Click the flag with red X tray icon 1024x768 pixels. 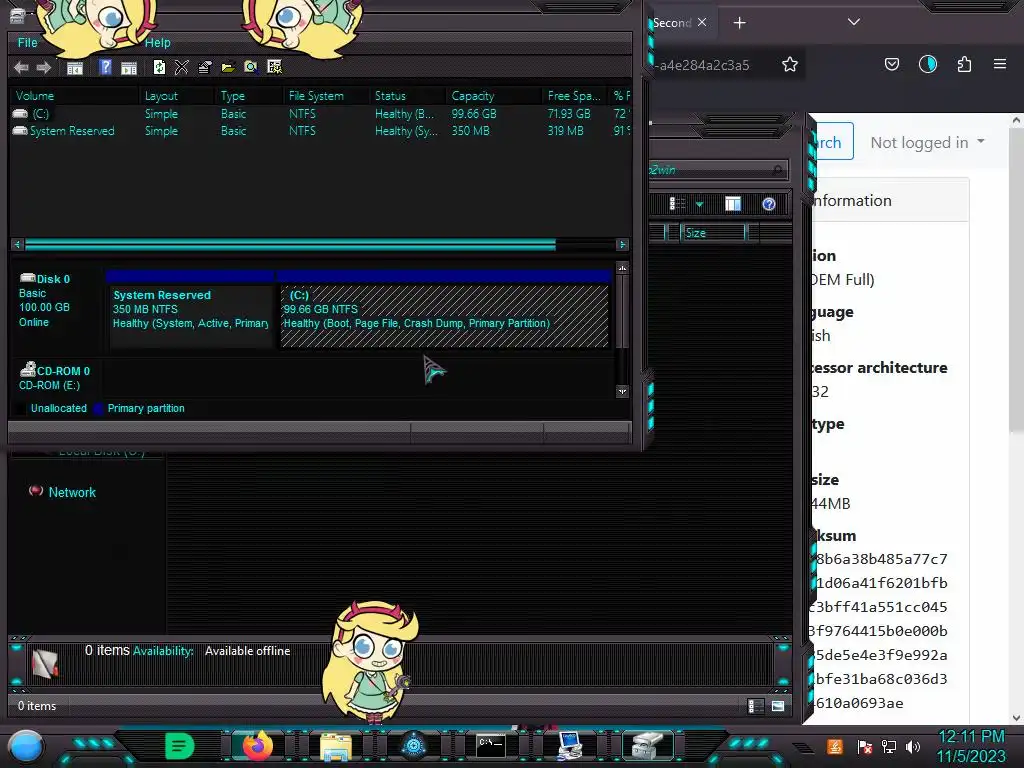865,746
